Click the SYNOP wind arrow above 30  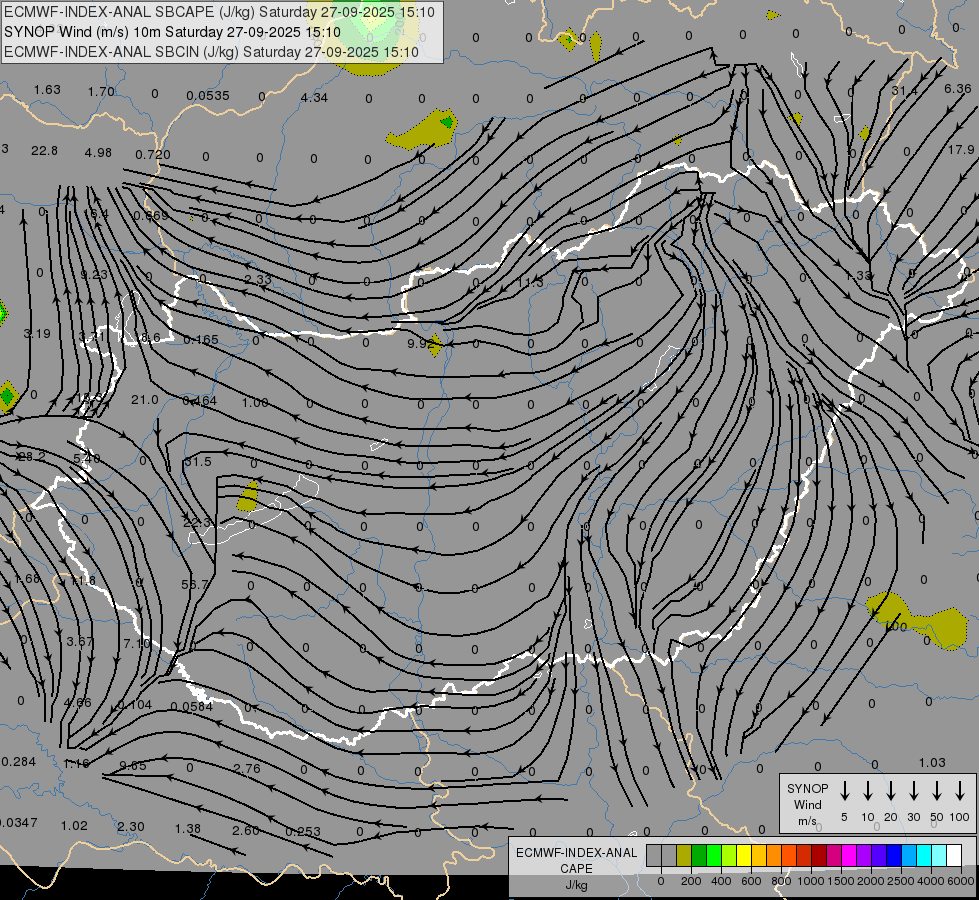913,791
